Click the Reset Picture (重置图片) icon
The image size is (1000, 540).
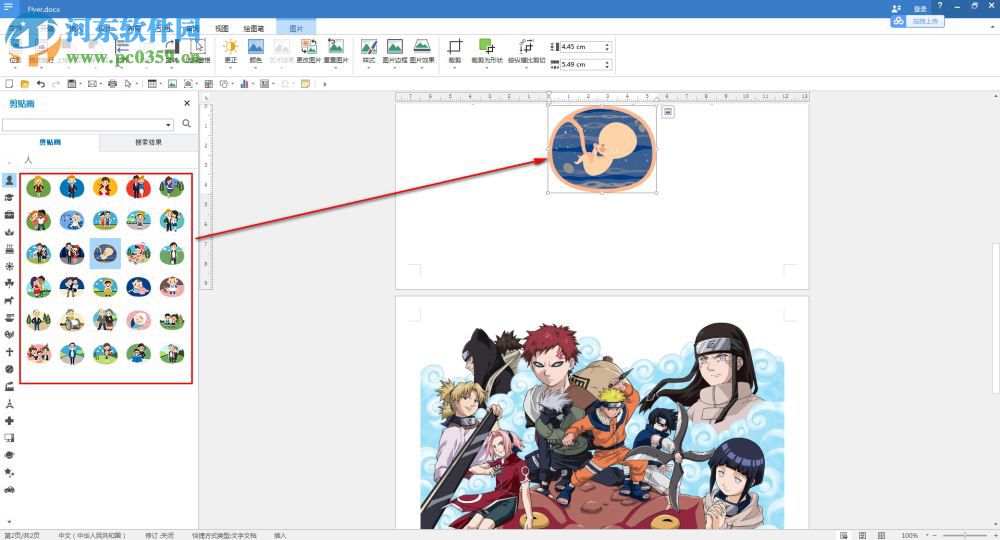pos(335,47)
